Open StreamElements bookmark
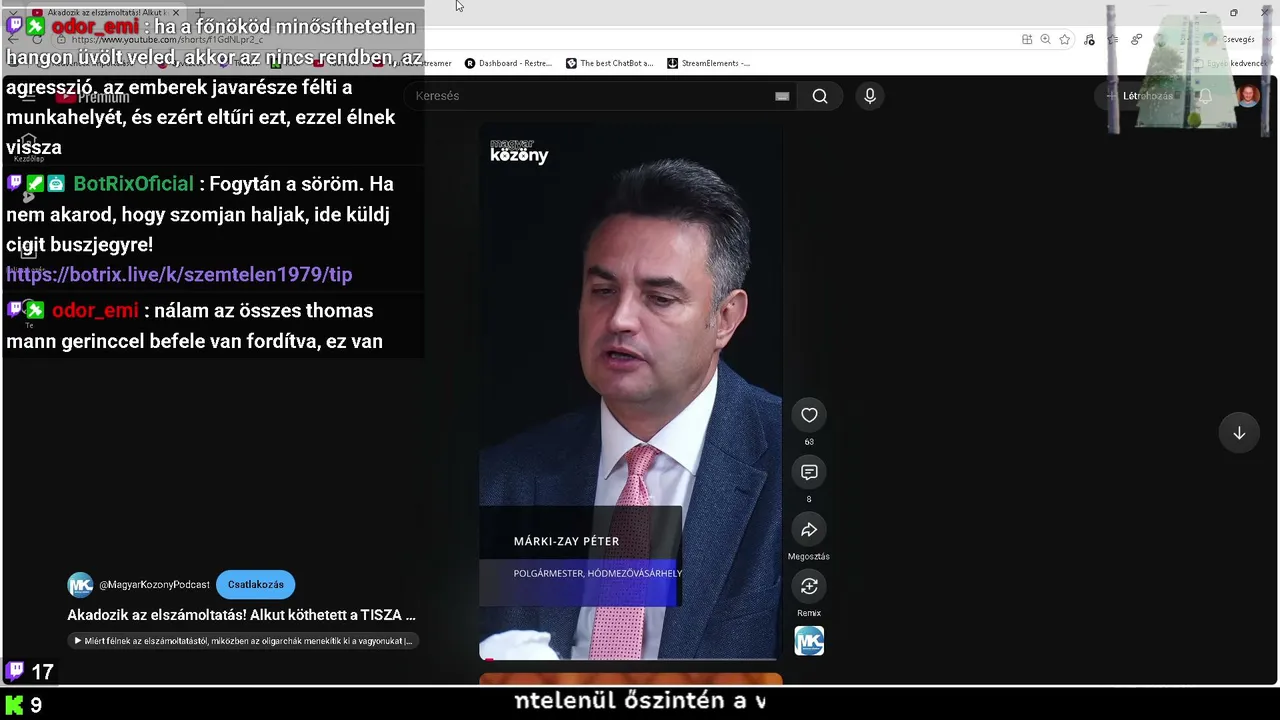This screenshot has width=1280, height=720. pos(708,63)
